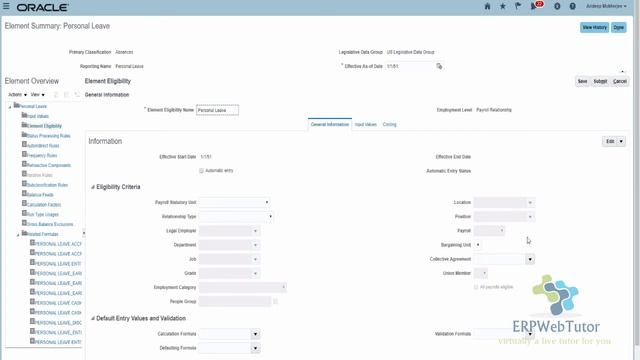Click the first greyed toolbar icon beside View

(56, 95)
